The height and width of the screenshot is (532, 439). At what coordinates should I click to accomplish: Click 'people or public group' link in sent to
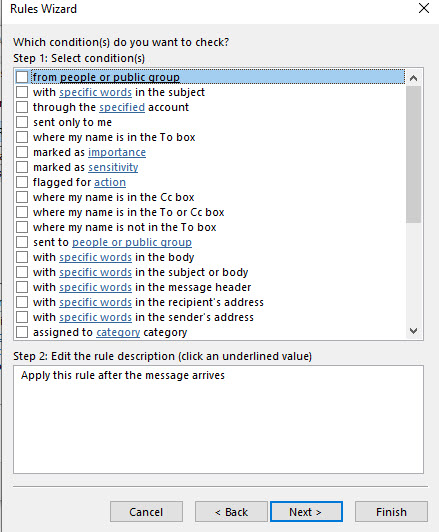[132, 242]
